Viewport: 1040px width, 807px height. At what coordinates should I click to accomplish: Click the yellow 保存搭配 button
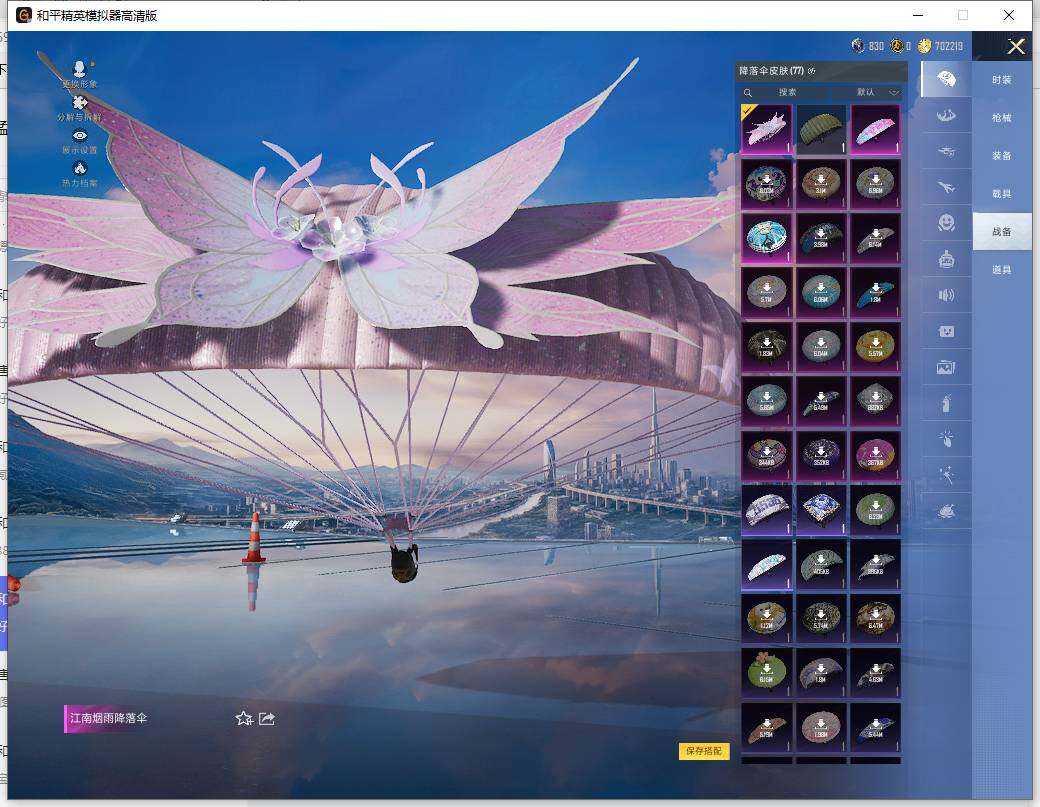pos(704,751)
